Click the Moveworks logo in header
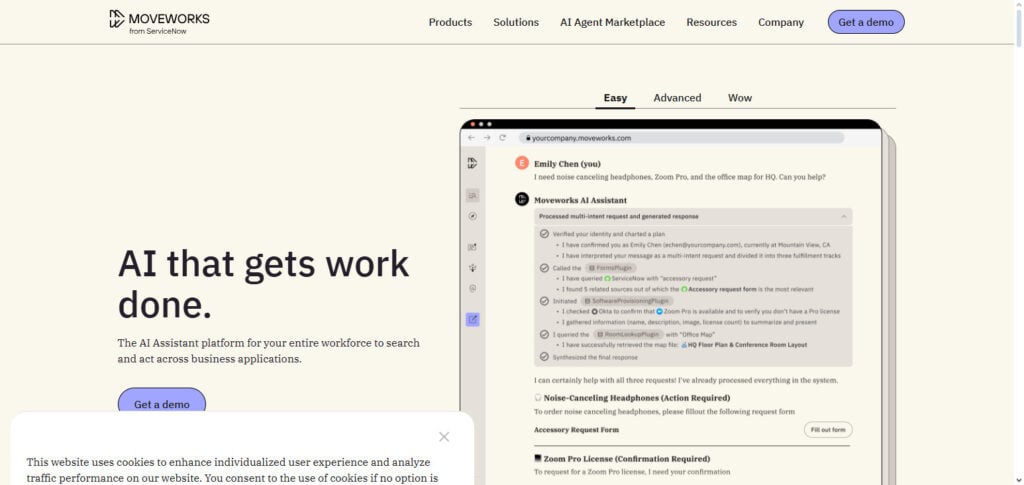This screenshot has height=485, width=1024. click(159, 22)
